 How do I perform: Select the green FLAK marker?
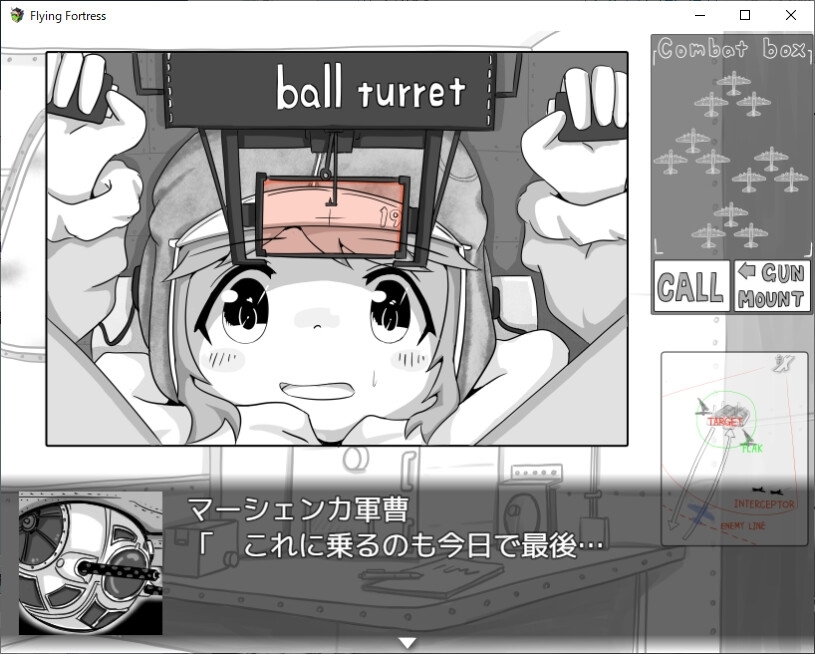click(752, 448)
